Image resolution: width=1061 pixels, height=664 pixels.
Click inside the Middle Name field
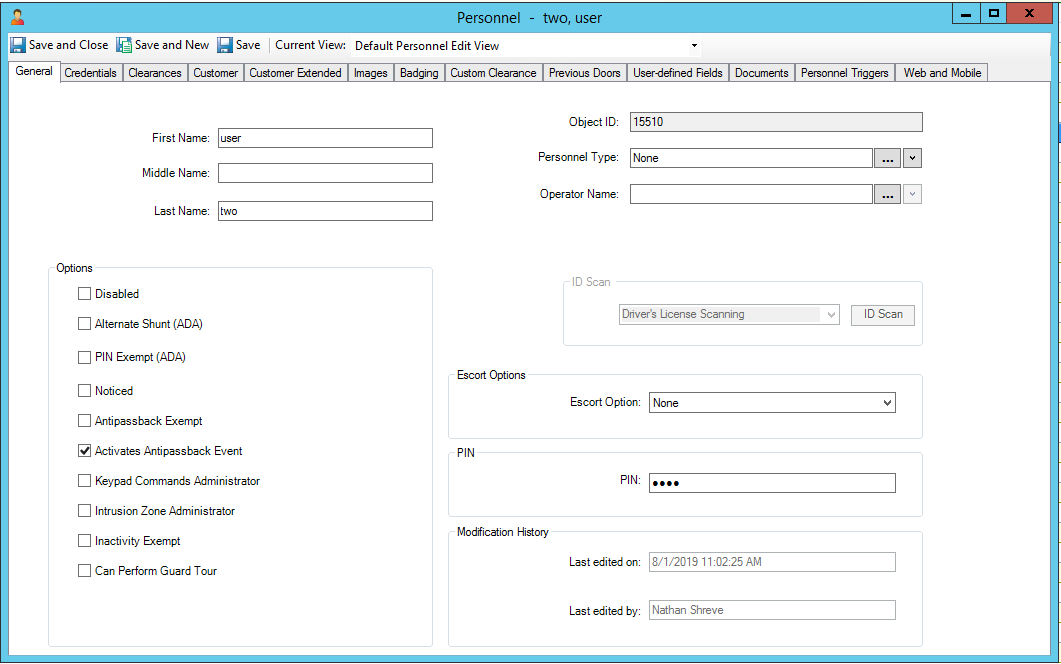(324, 172)
